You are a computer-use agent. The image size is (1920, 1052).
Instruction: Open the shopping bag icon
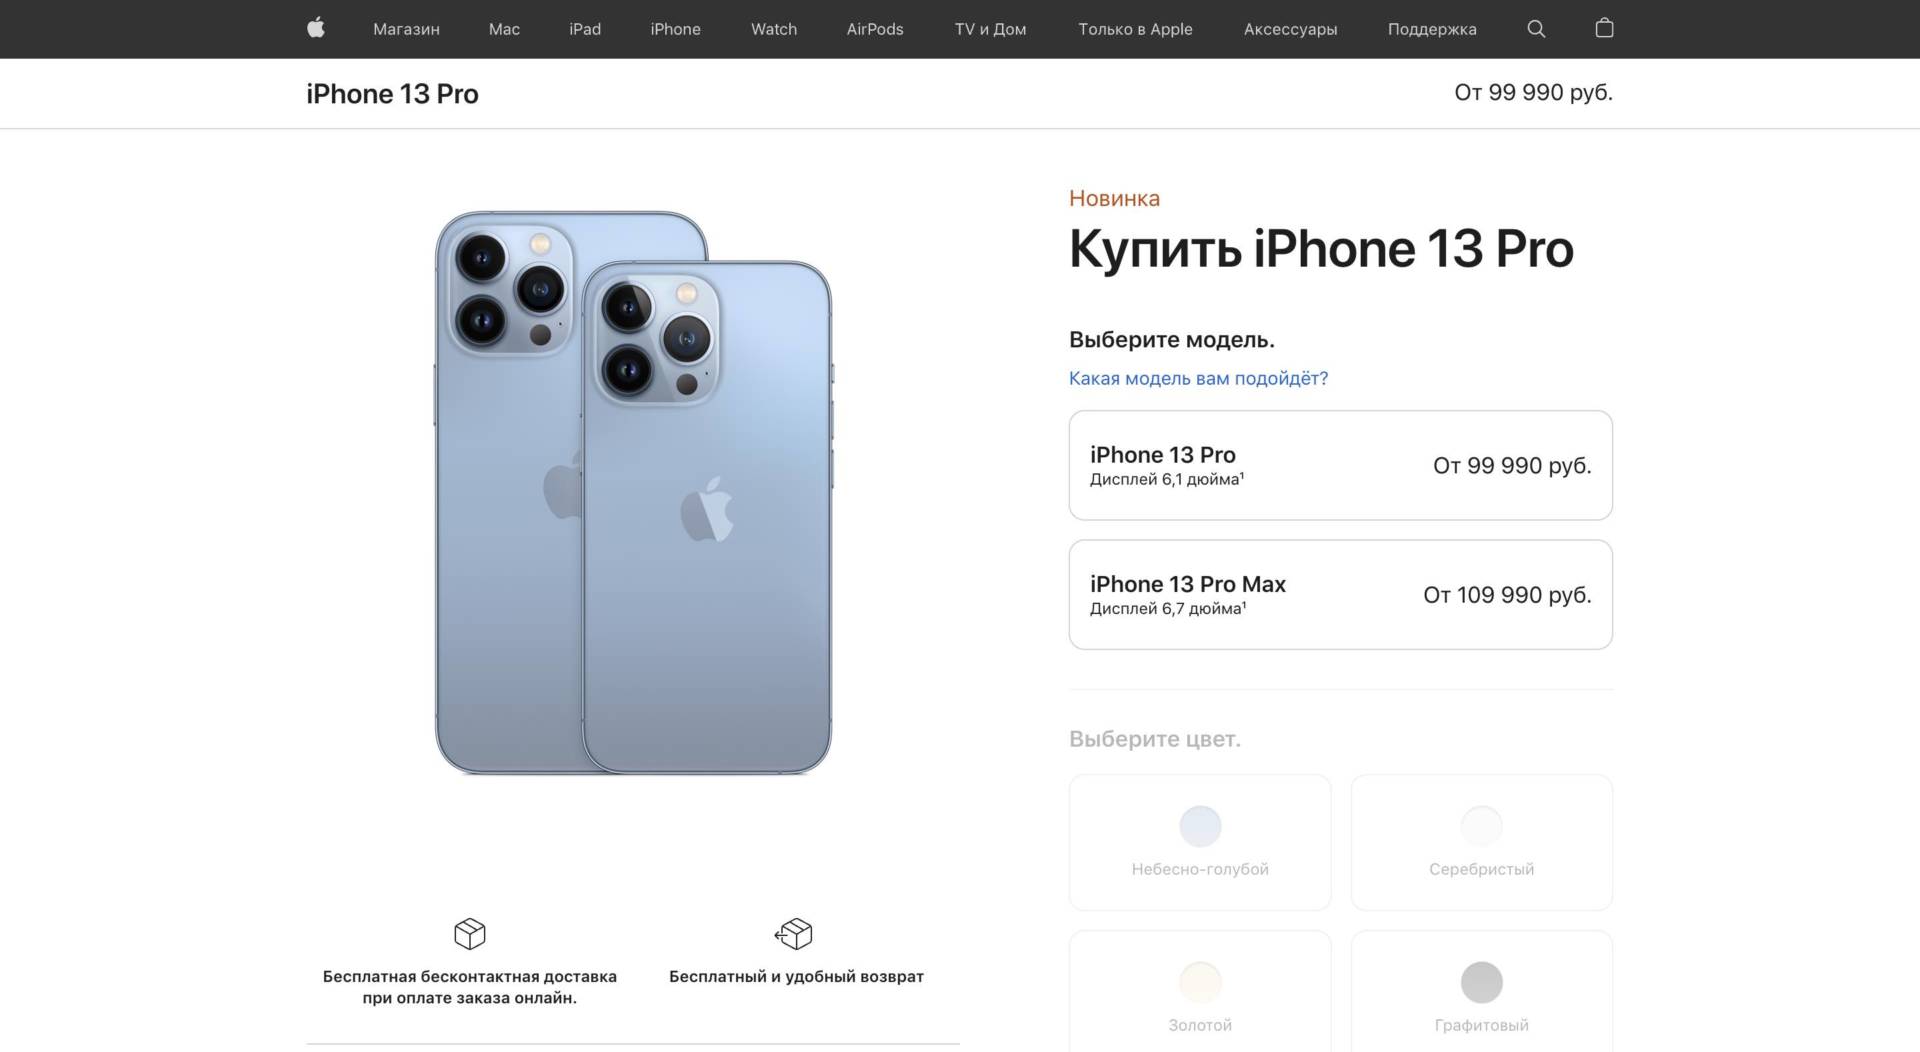point(1604,28)
